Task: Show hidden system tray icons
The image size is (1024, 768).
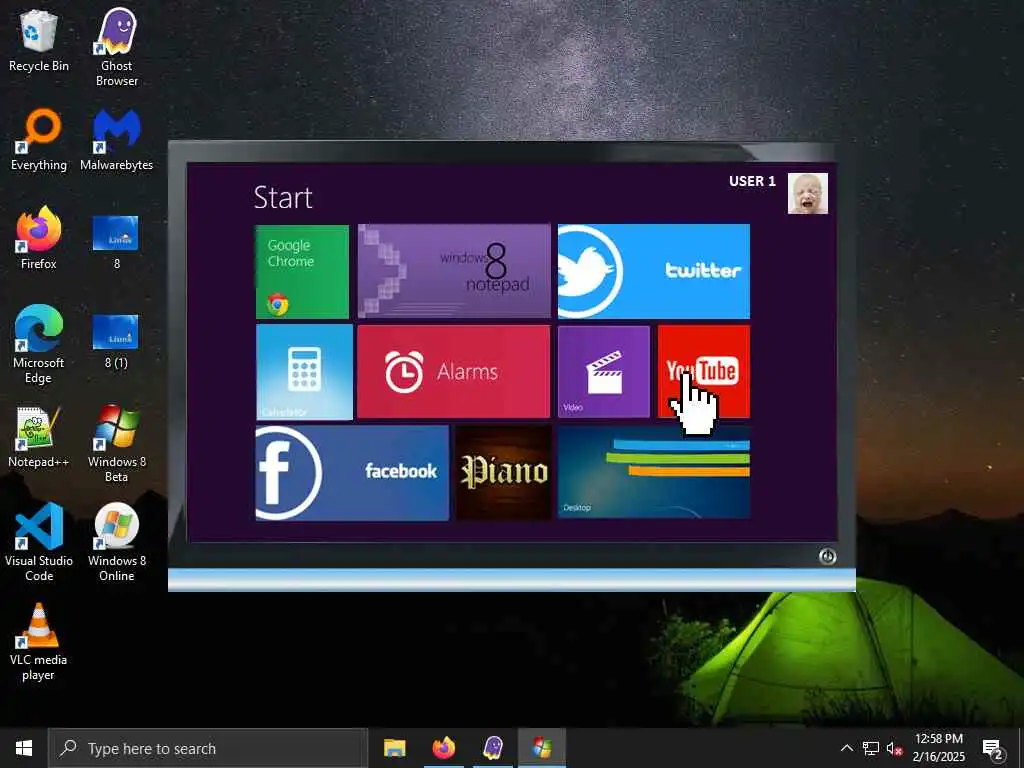Action: pos(846,748)
